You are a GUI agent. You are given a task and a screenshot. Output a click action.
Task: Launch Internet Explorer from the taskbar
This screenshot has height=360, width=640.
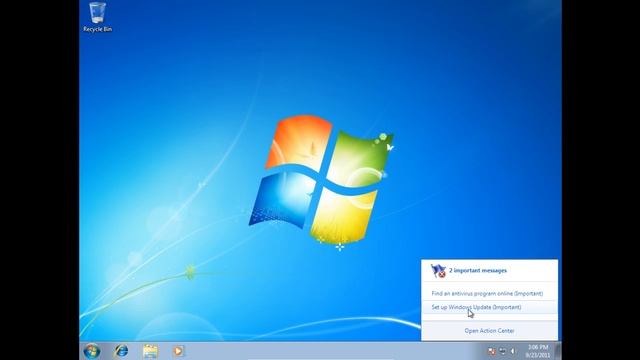[x=121, y=351]
